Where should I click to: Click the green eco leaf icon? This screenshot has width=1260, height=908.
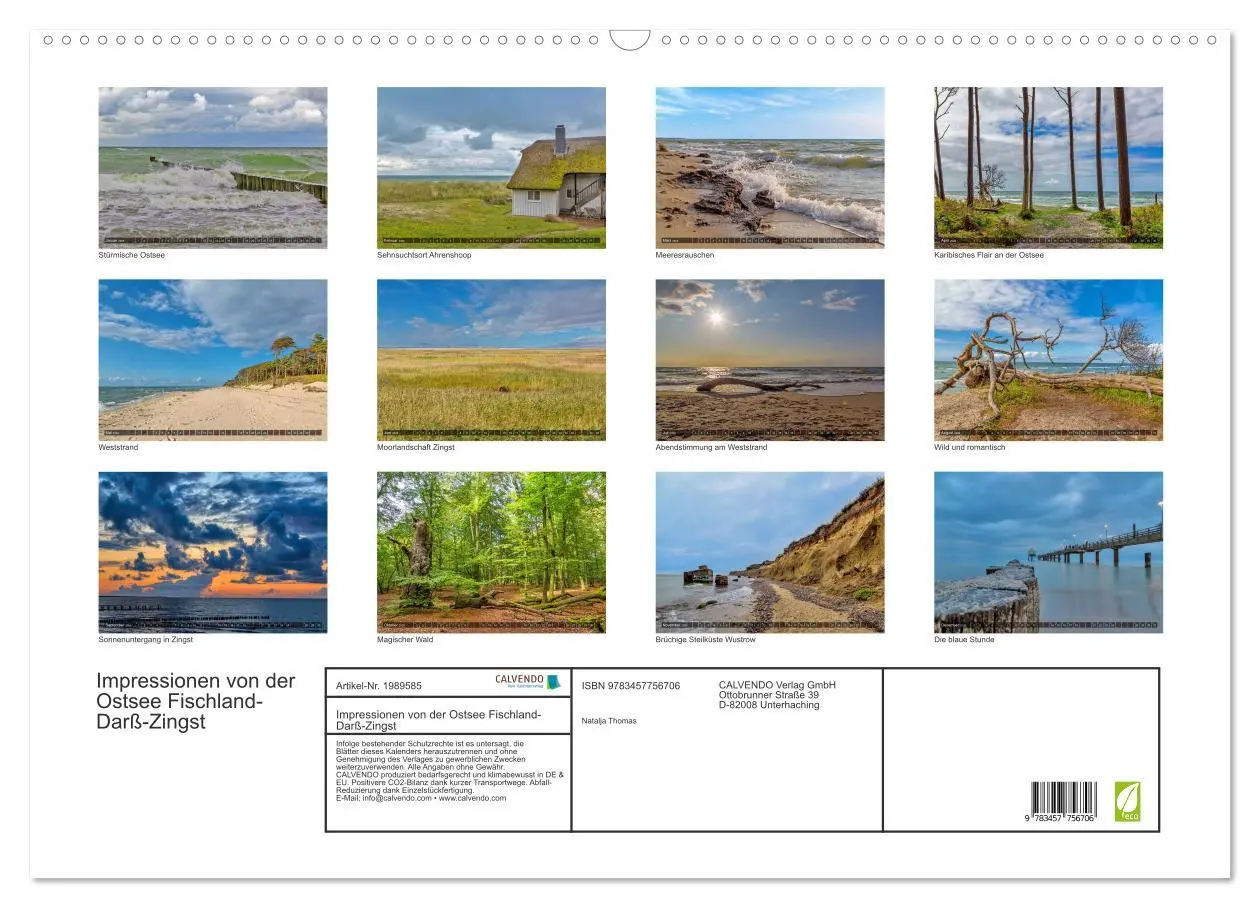tap(1127, 801)
